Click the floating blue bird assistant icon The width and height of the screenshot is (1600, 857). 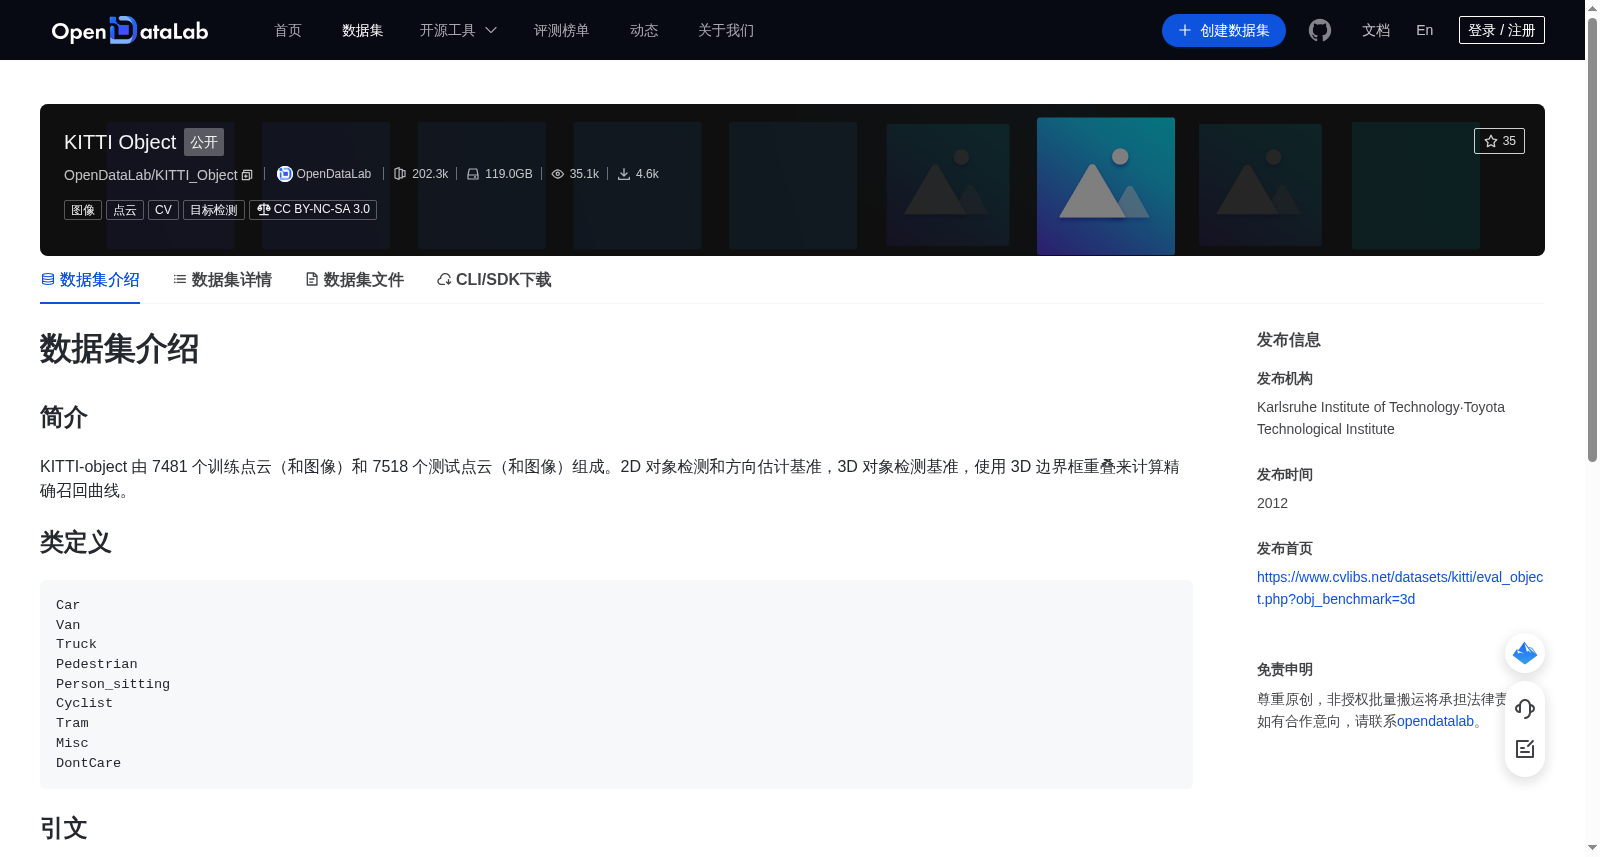1525,654
